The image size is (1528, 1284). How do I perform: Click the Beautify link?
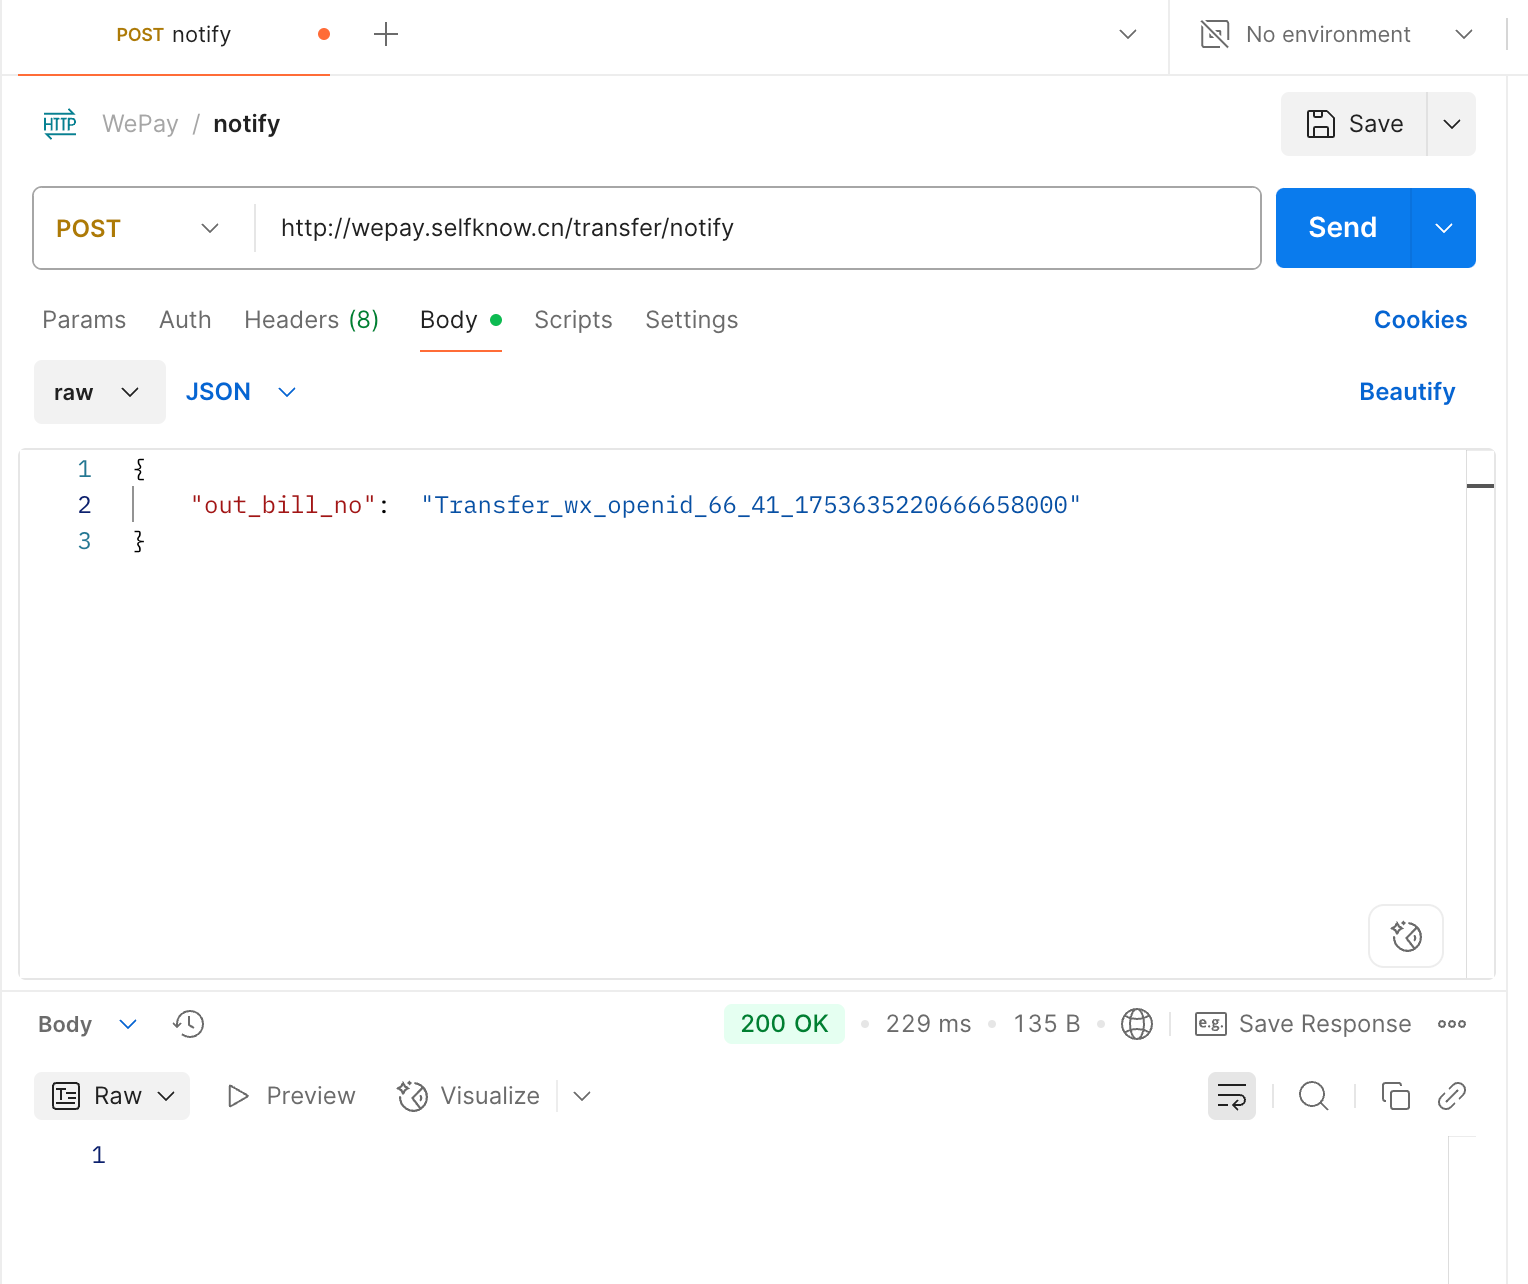(1406, 392)
